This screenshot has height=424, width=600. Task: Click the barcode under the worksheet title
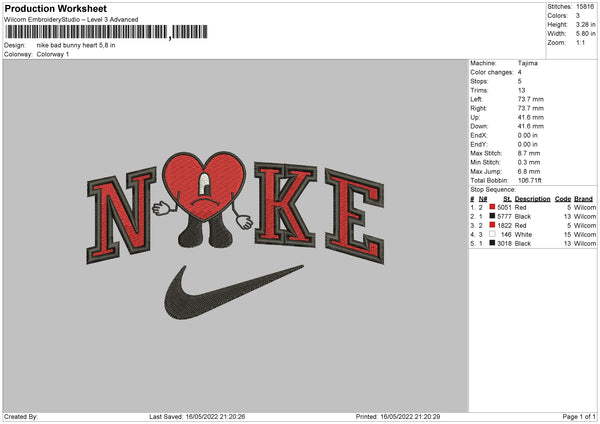pos(106,32)
